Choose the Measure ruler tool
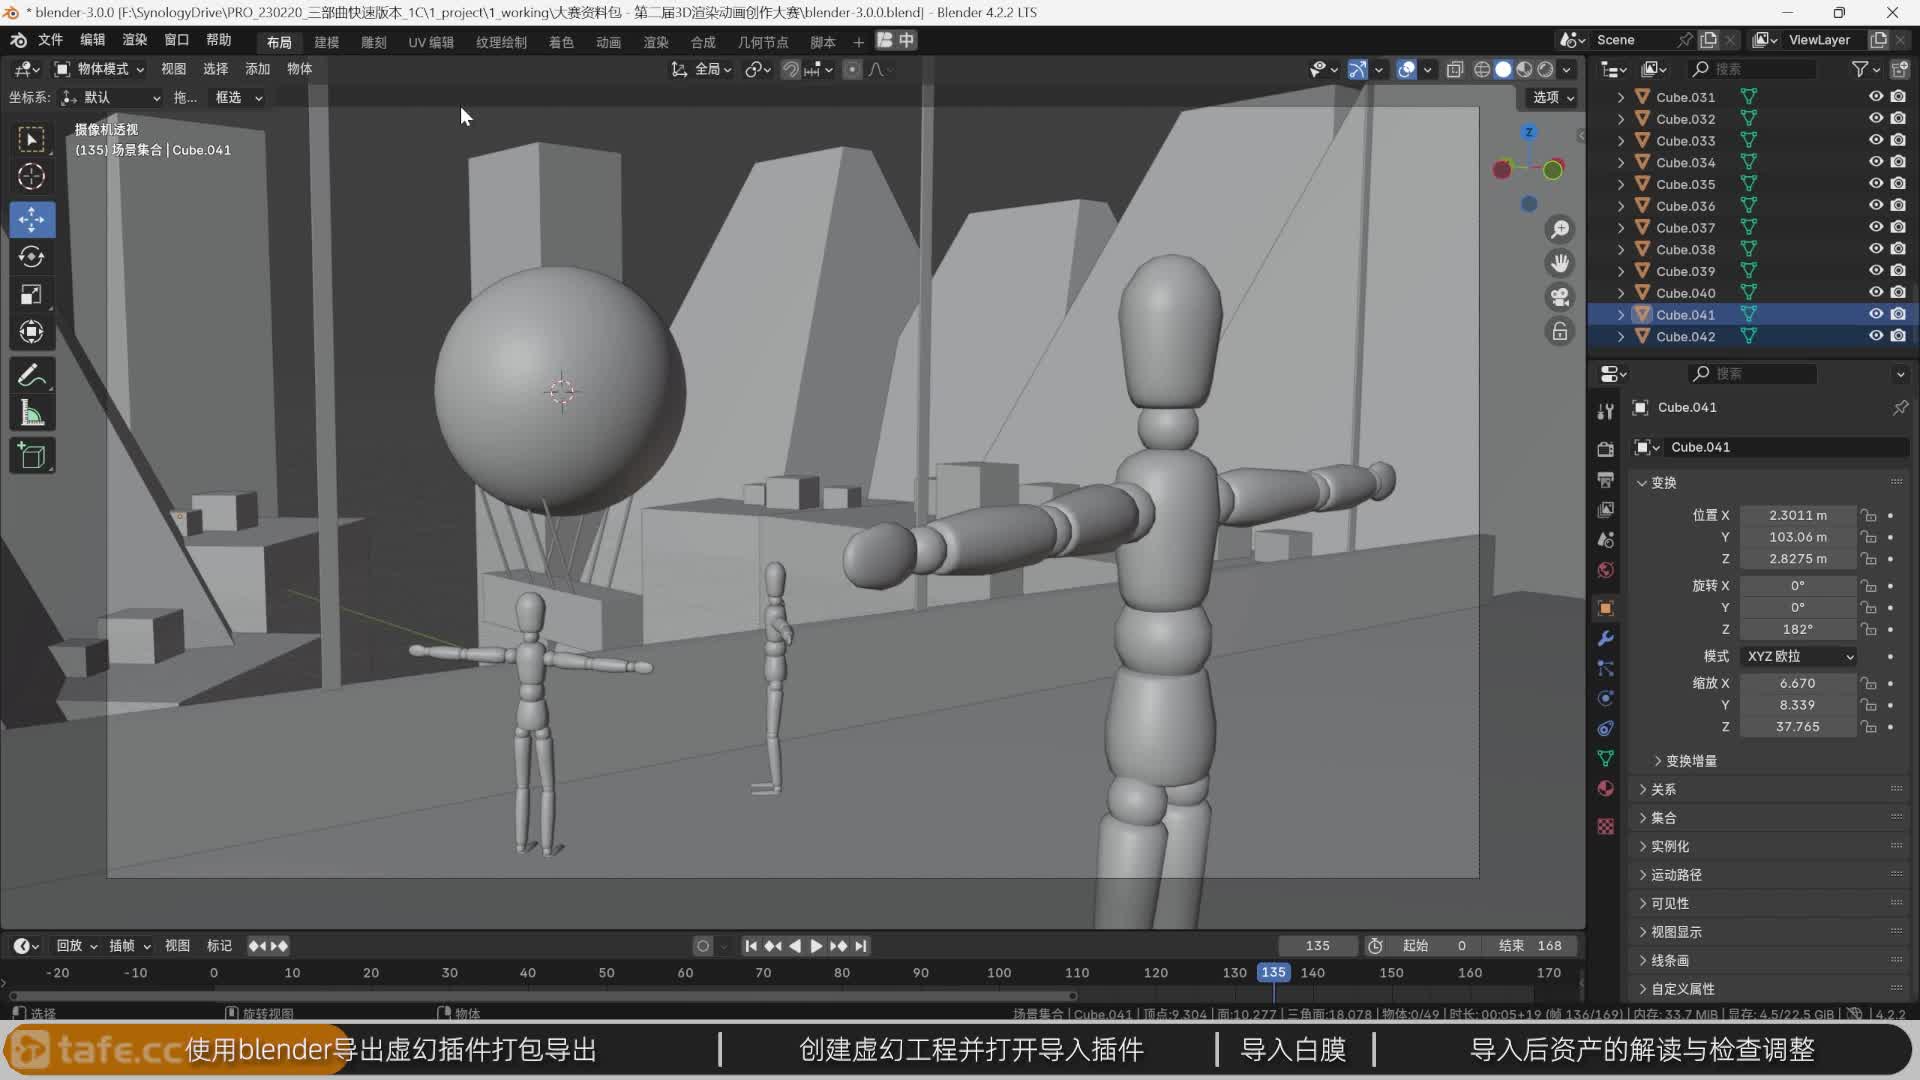Image resolution: width=1920 pixels, height=1080 pixels. coord(31,414)
